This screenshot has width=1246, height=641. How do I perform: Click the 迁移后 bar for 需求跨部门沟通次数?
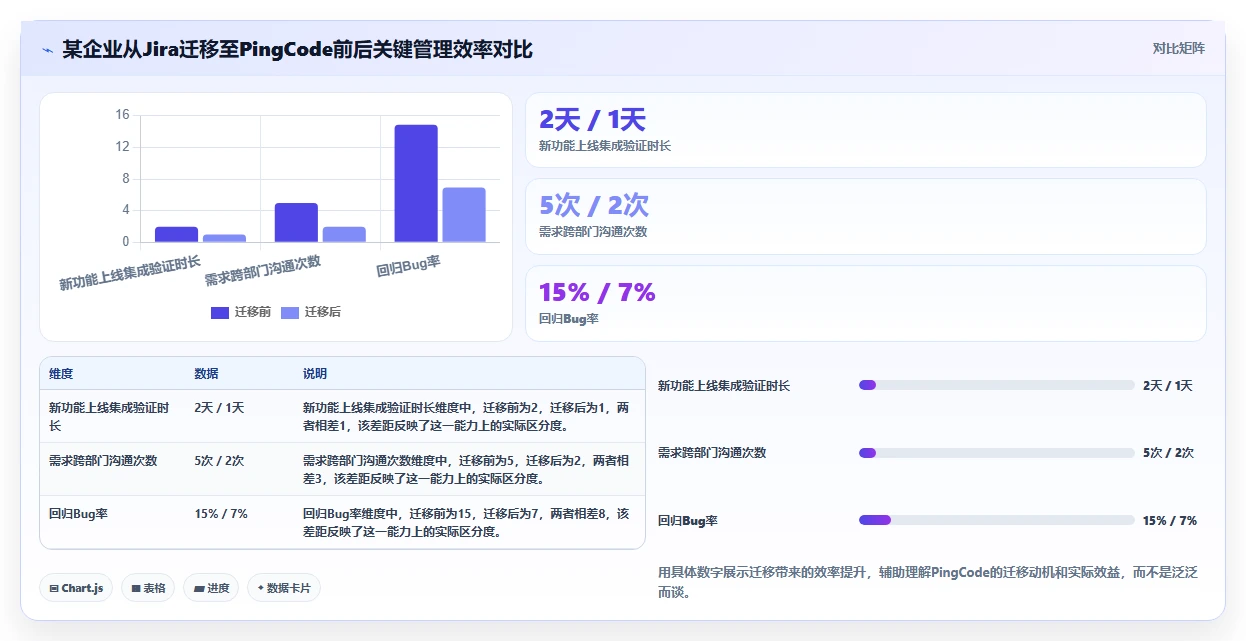344,234
